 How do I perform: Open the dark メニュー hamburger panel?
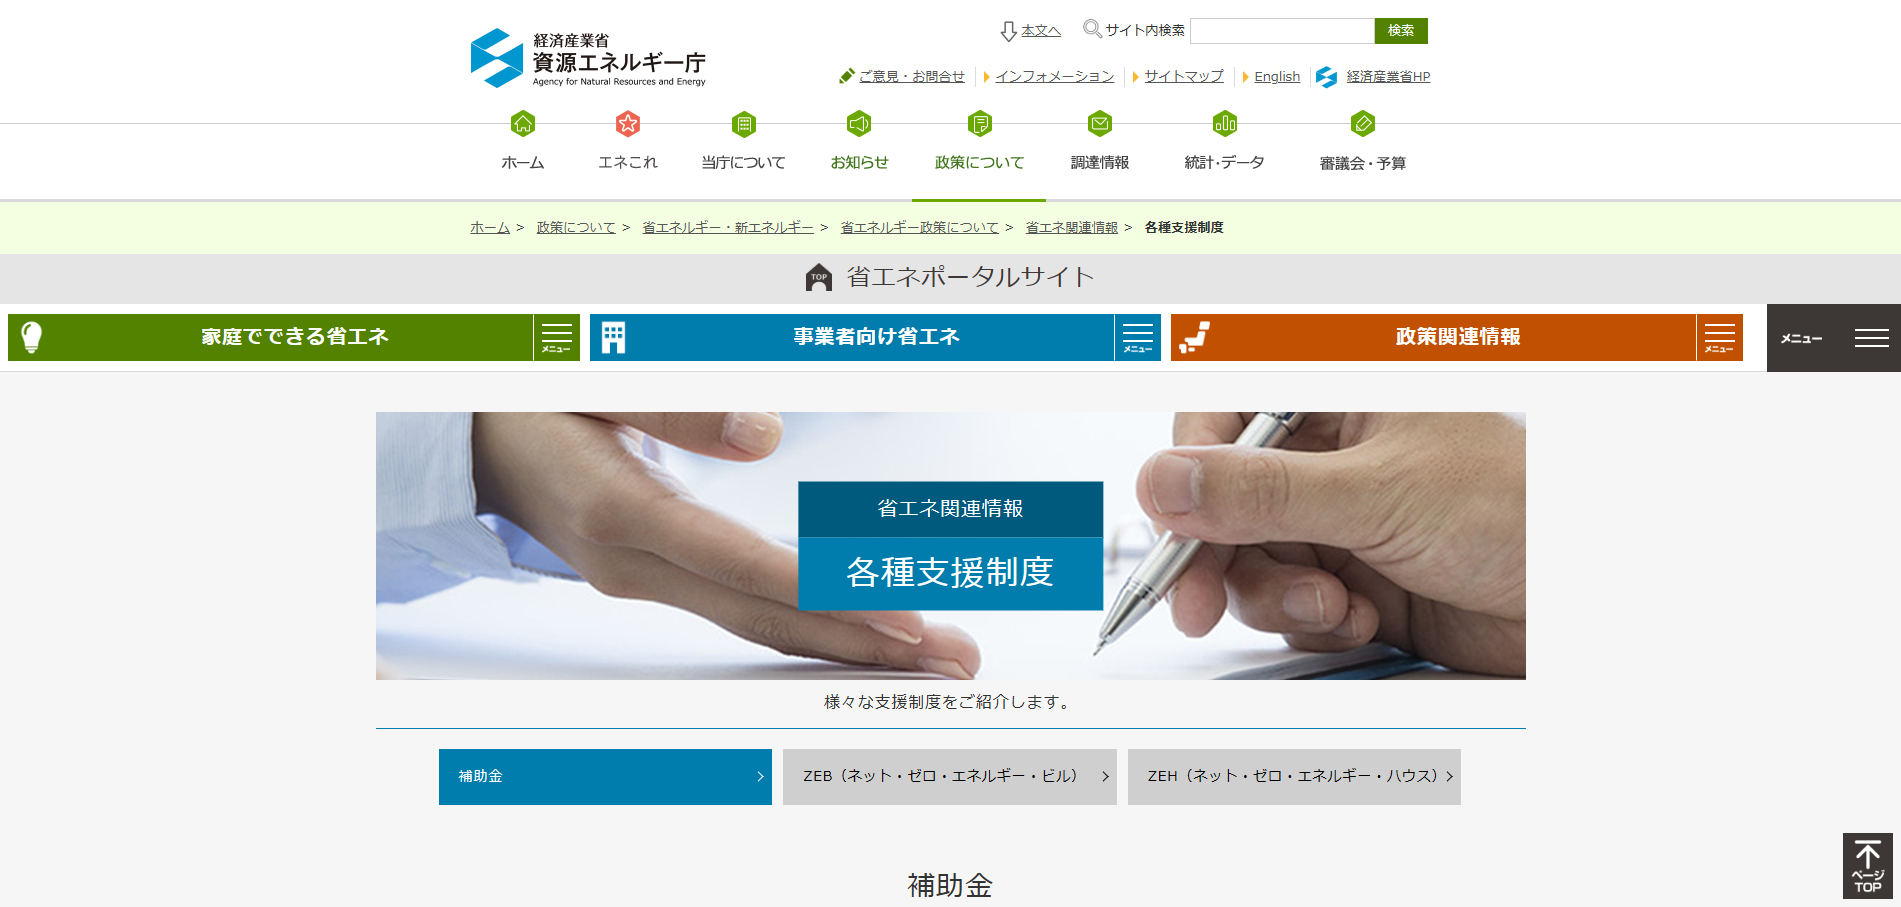coord(1833,338)
